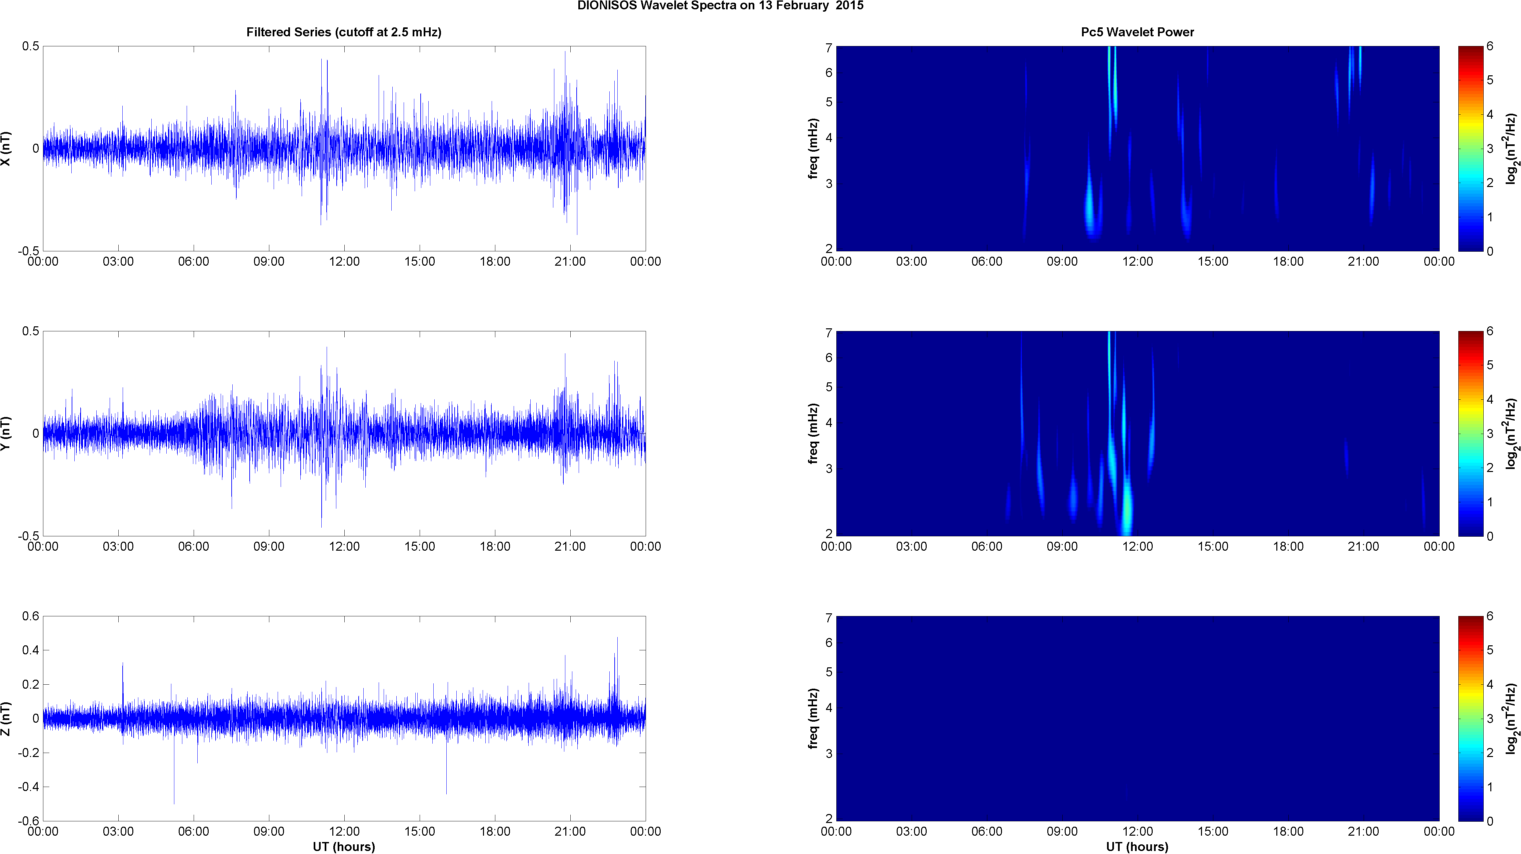This screenshot has width=1521, height=854.
Task: Click 'UT (hours)' label under Z time series
Action: pos(344,846)
